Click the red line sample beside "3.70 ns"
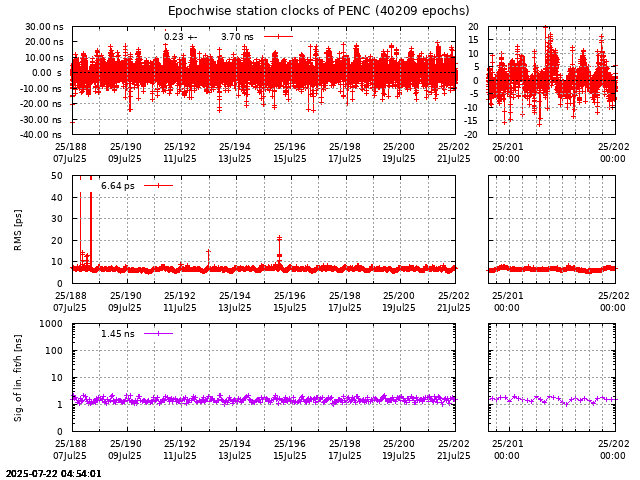 click(x=278, y=37)
